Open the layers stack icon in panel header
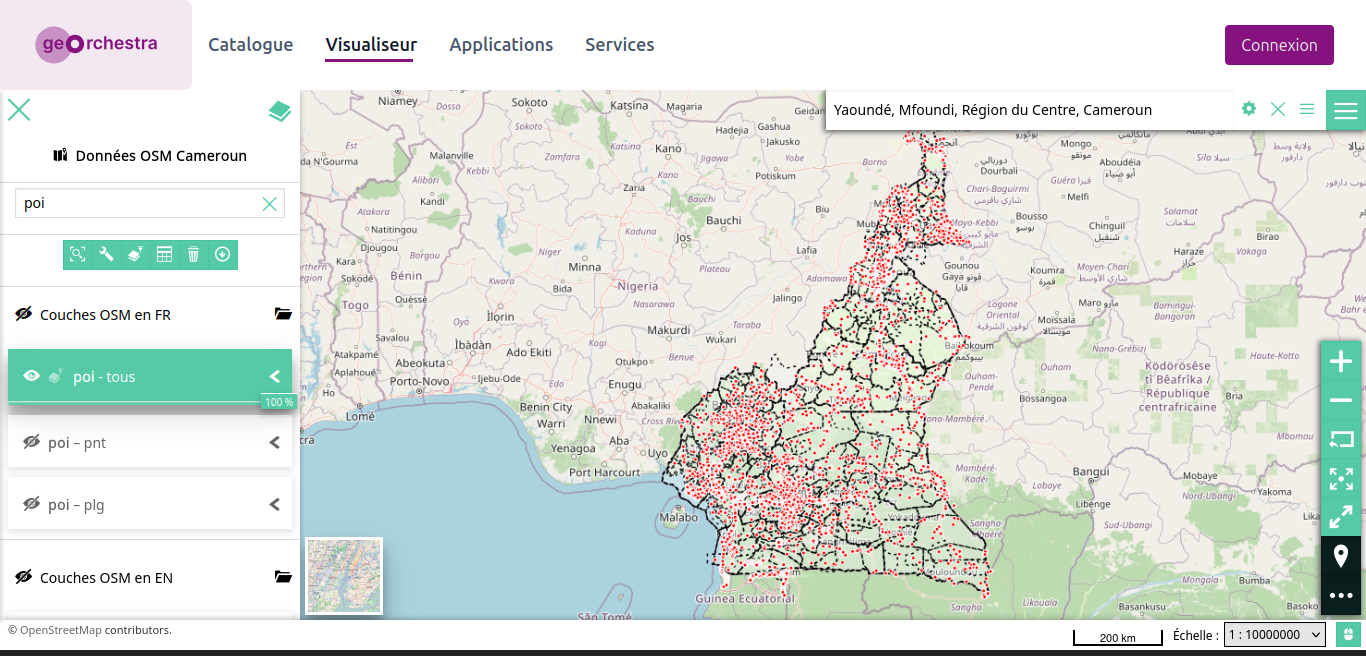Image resolution: width=1366 pixels, height=656 pixels. point(279,111)
